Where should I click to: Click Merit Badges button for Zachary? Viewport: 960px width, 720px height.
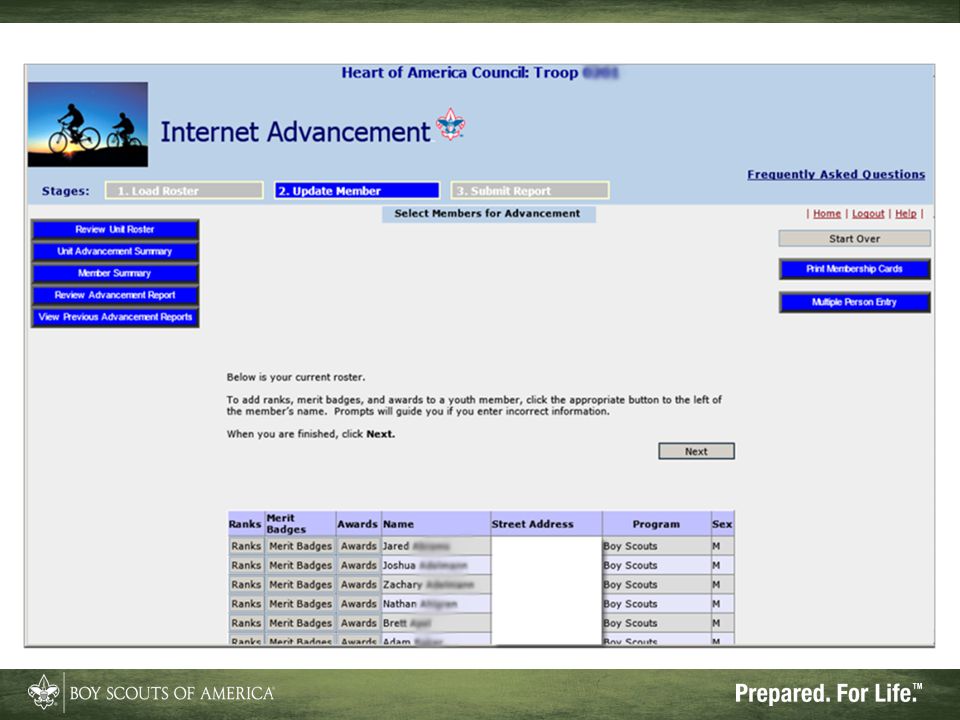(300, 585)
